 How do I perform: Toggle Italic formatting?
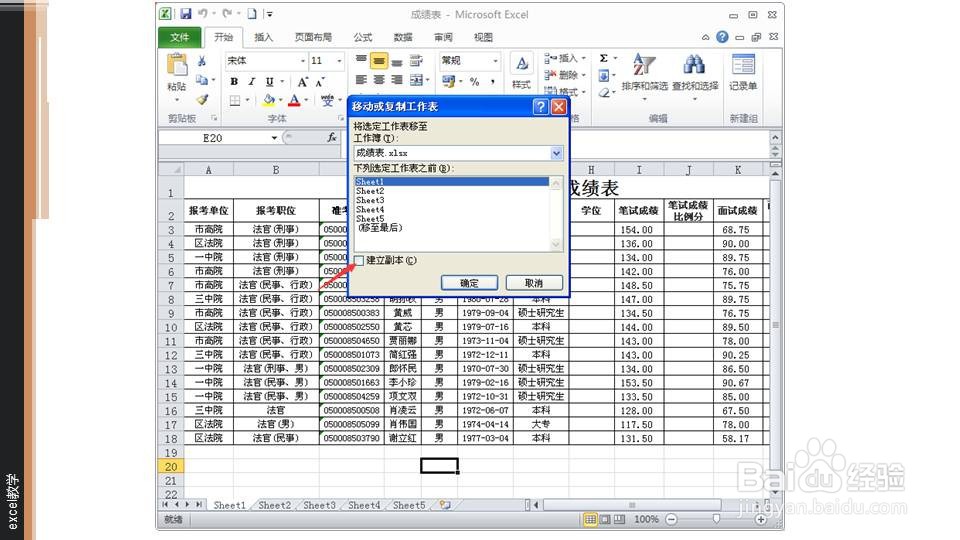coord(251,81)
